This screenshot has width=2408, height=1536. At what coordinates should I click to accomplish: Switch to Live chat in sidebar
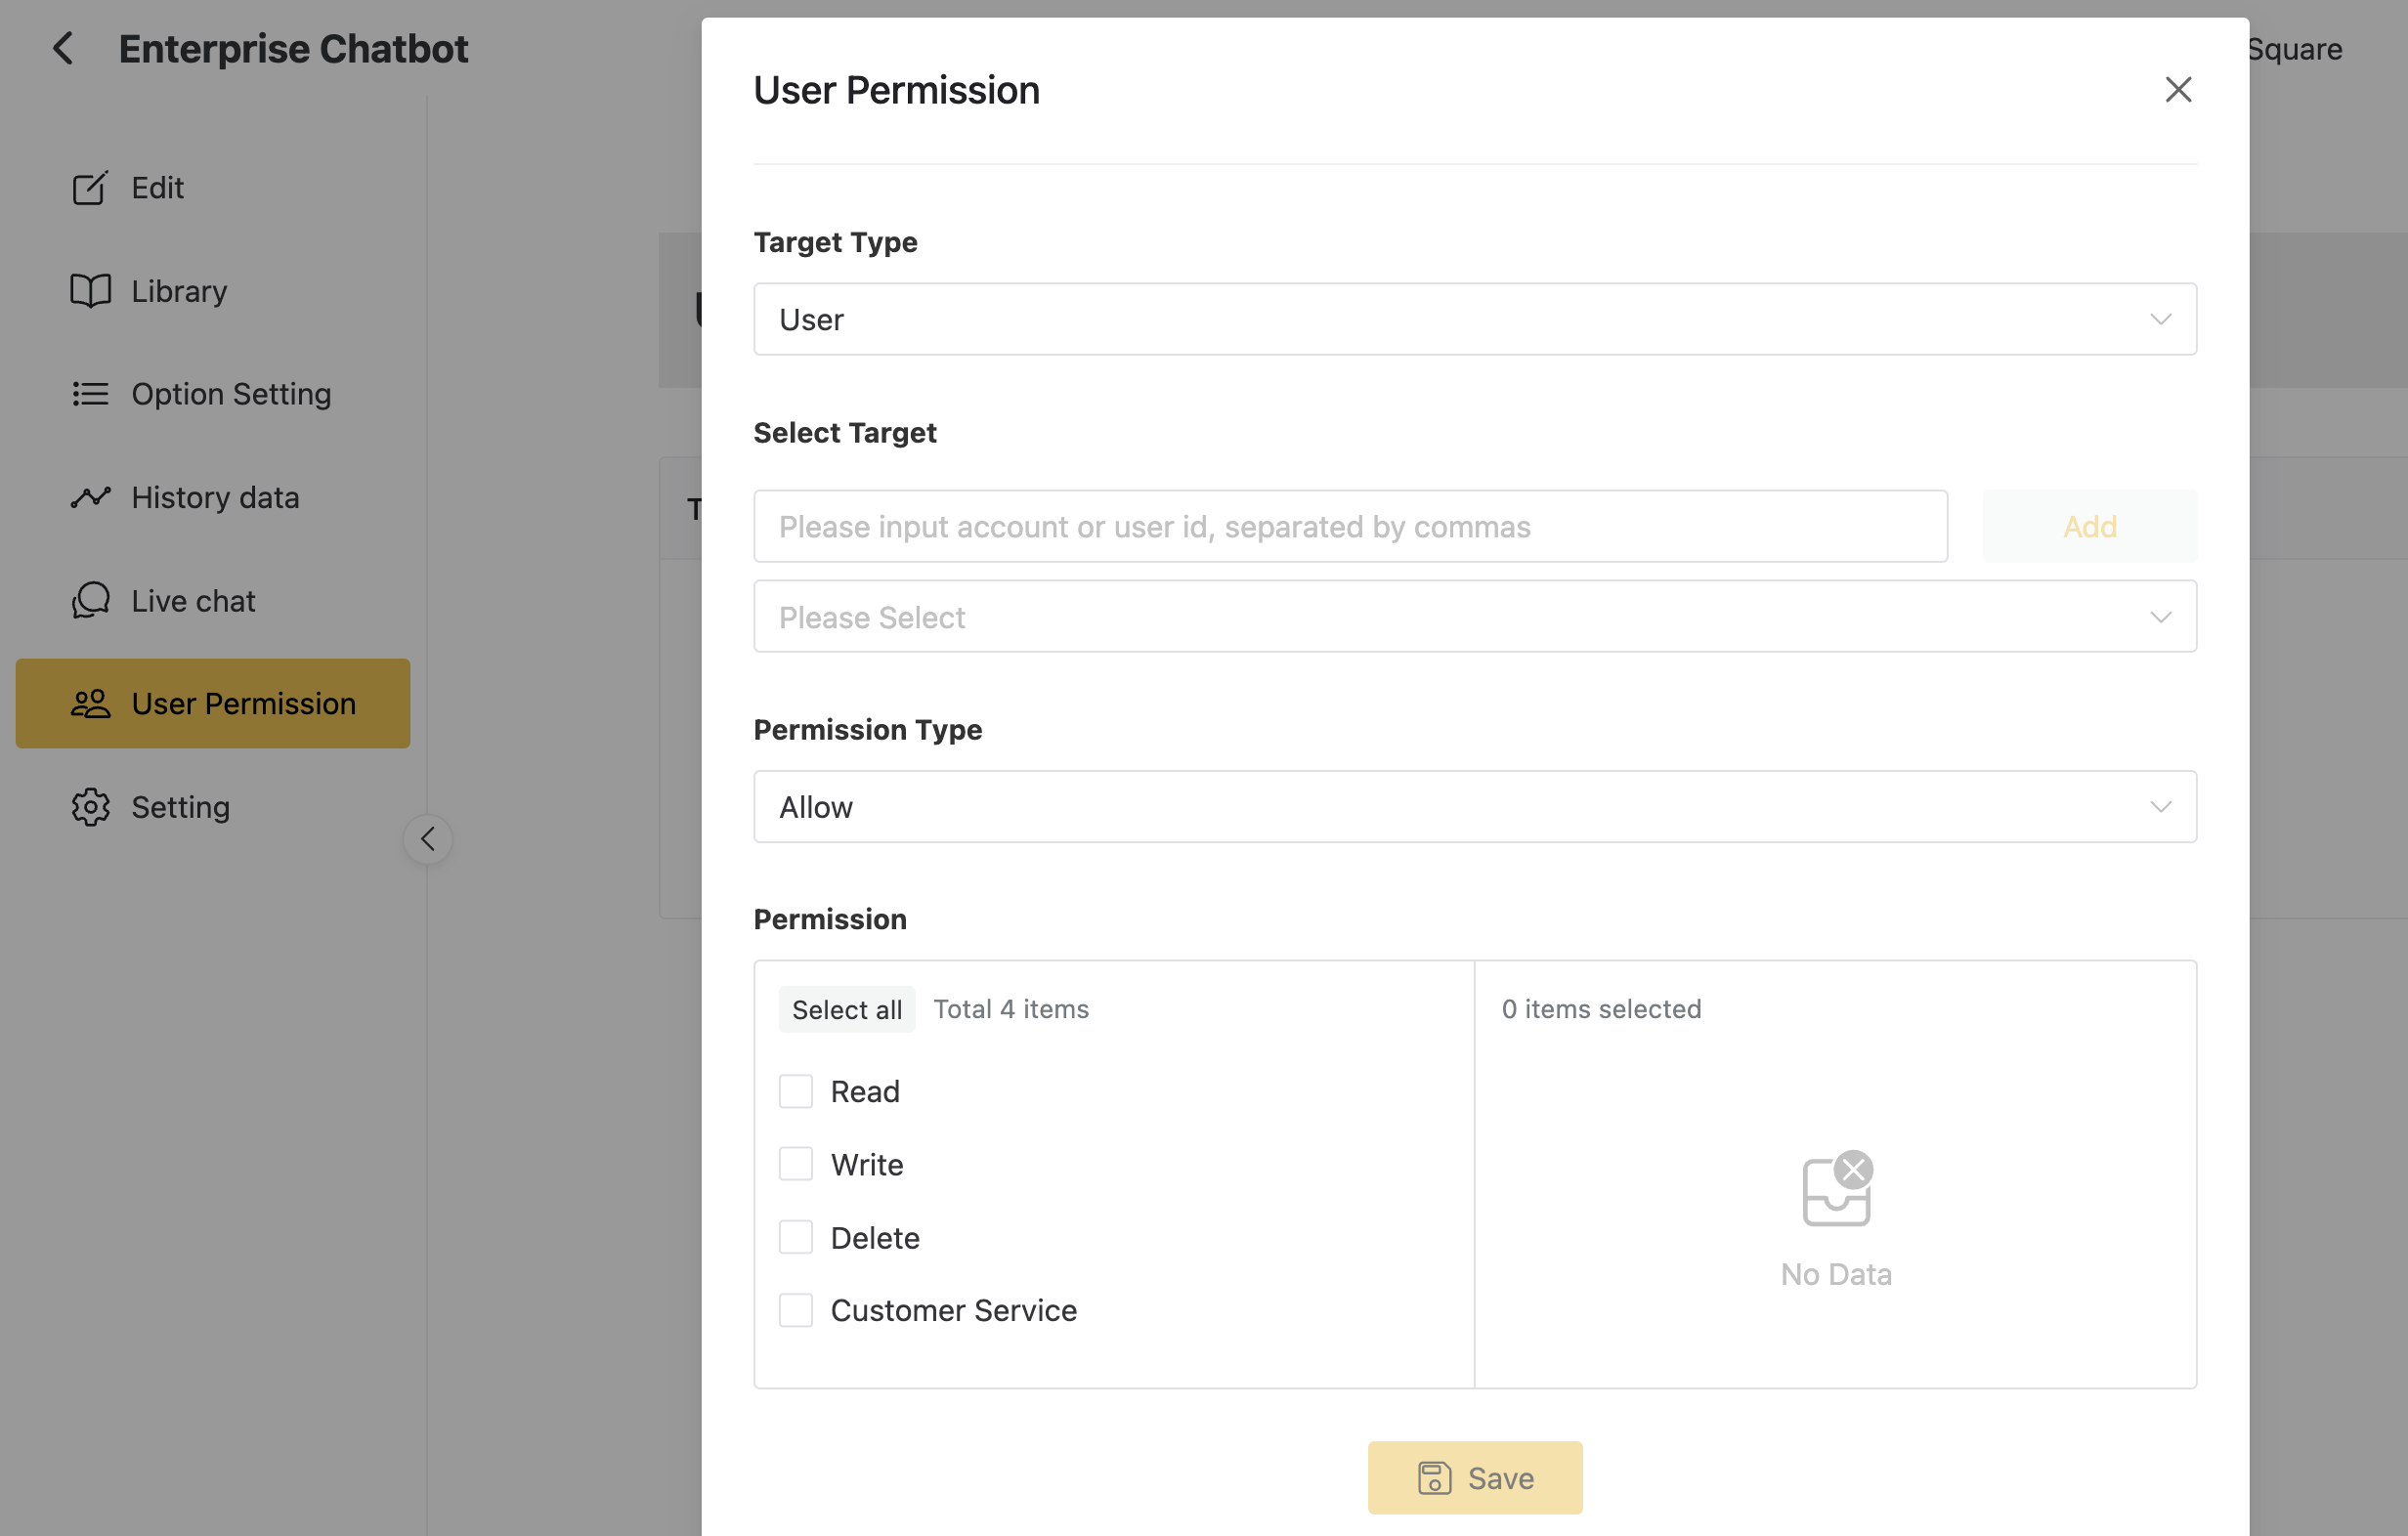point(213,600)
